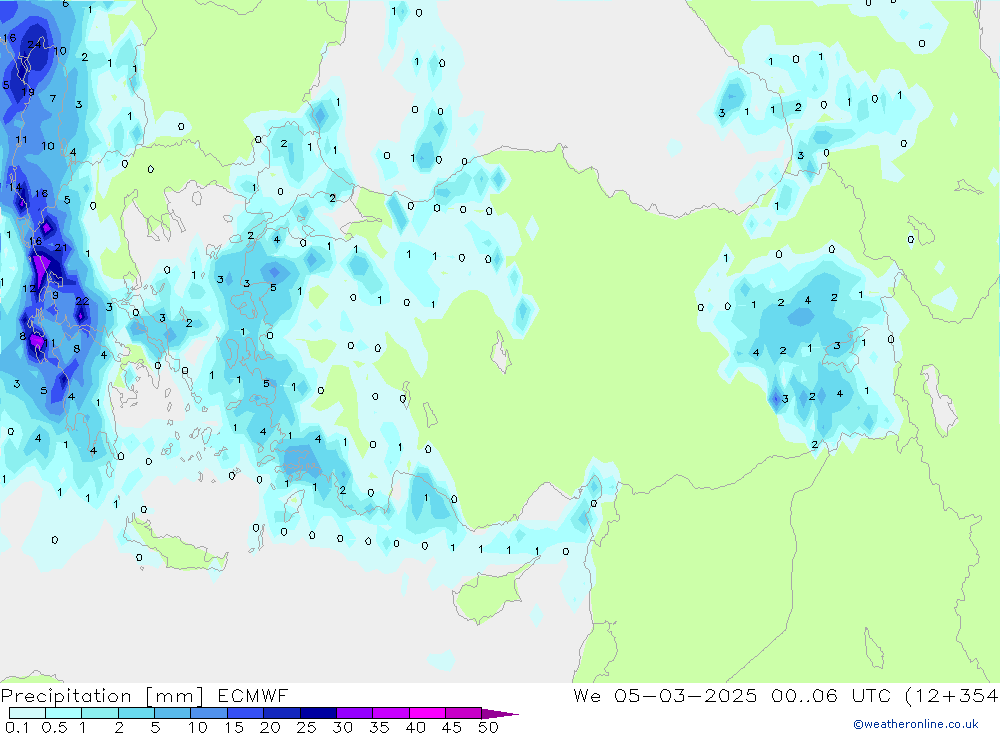Click the legend scale label '25'

click(306, 727)
